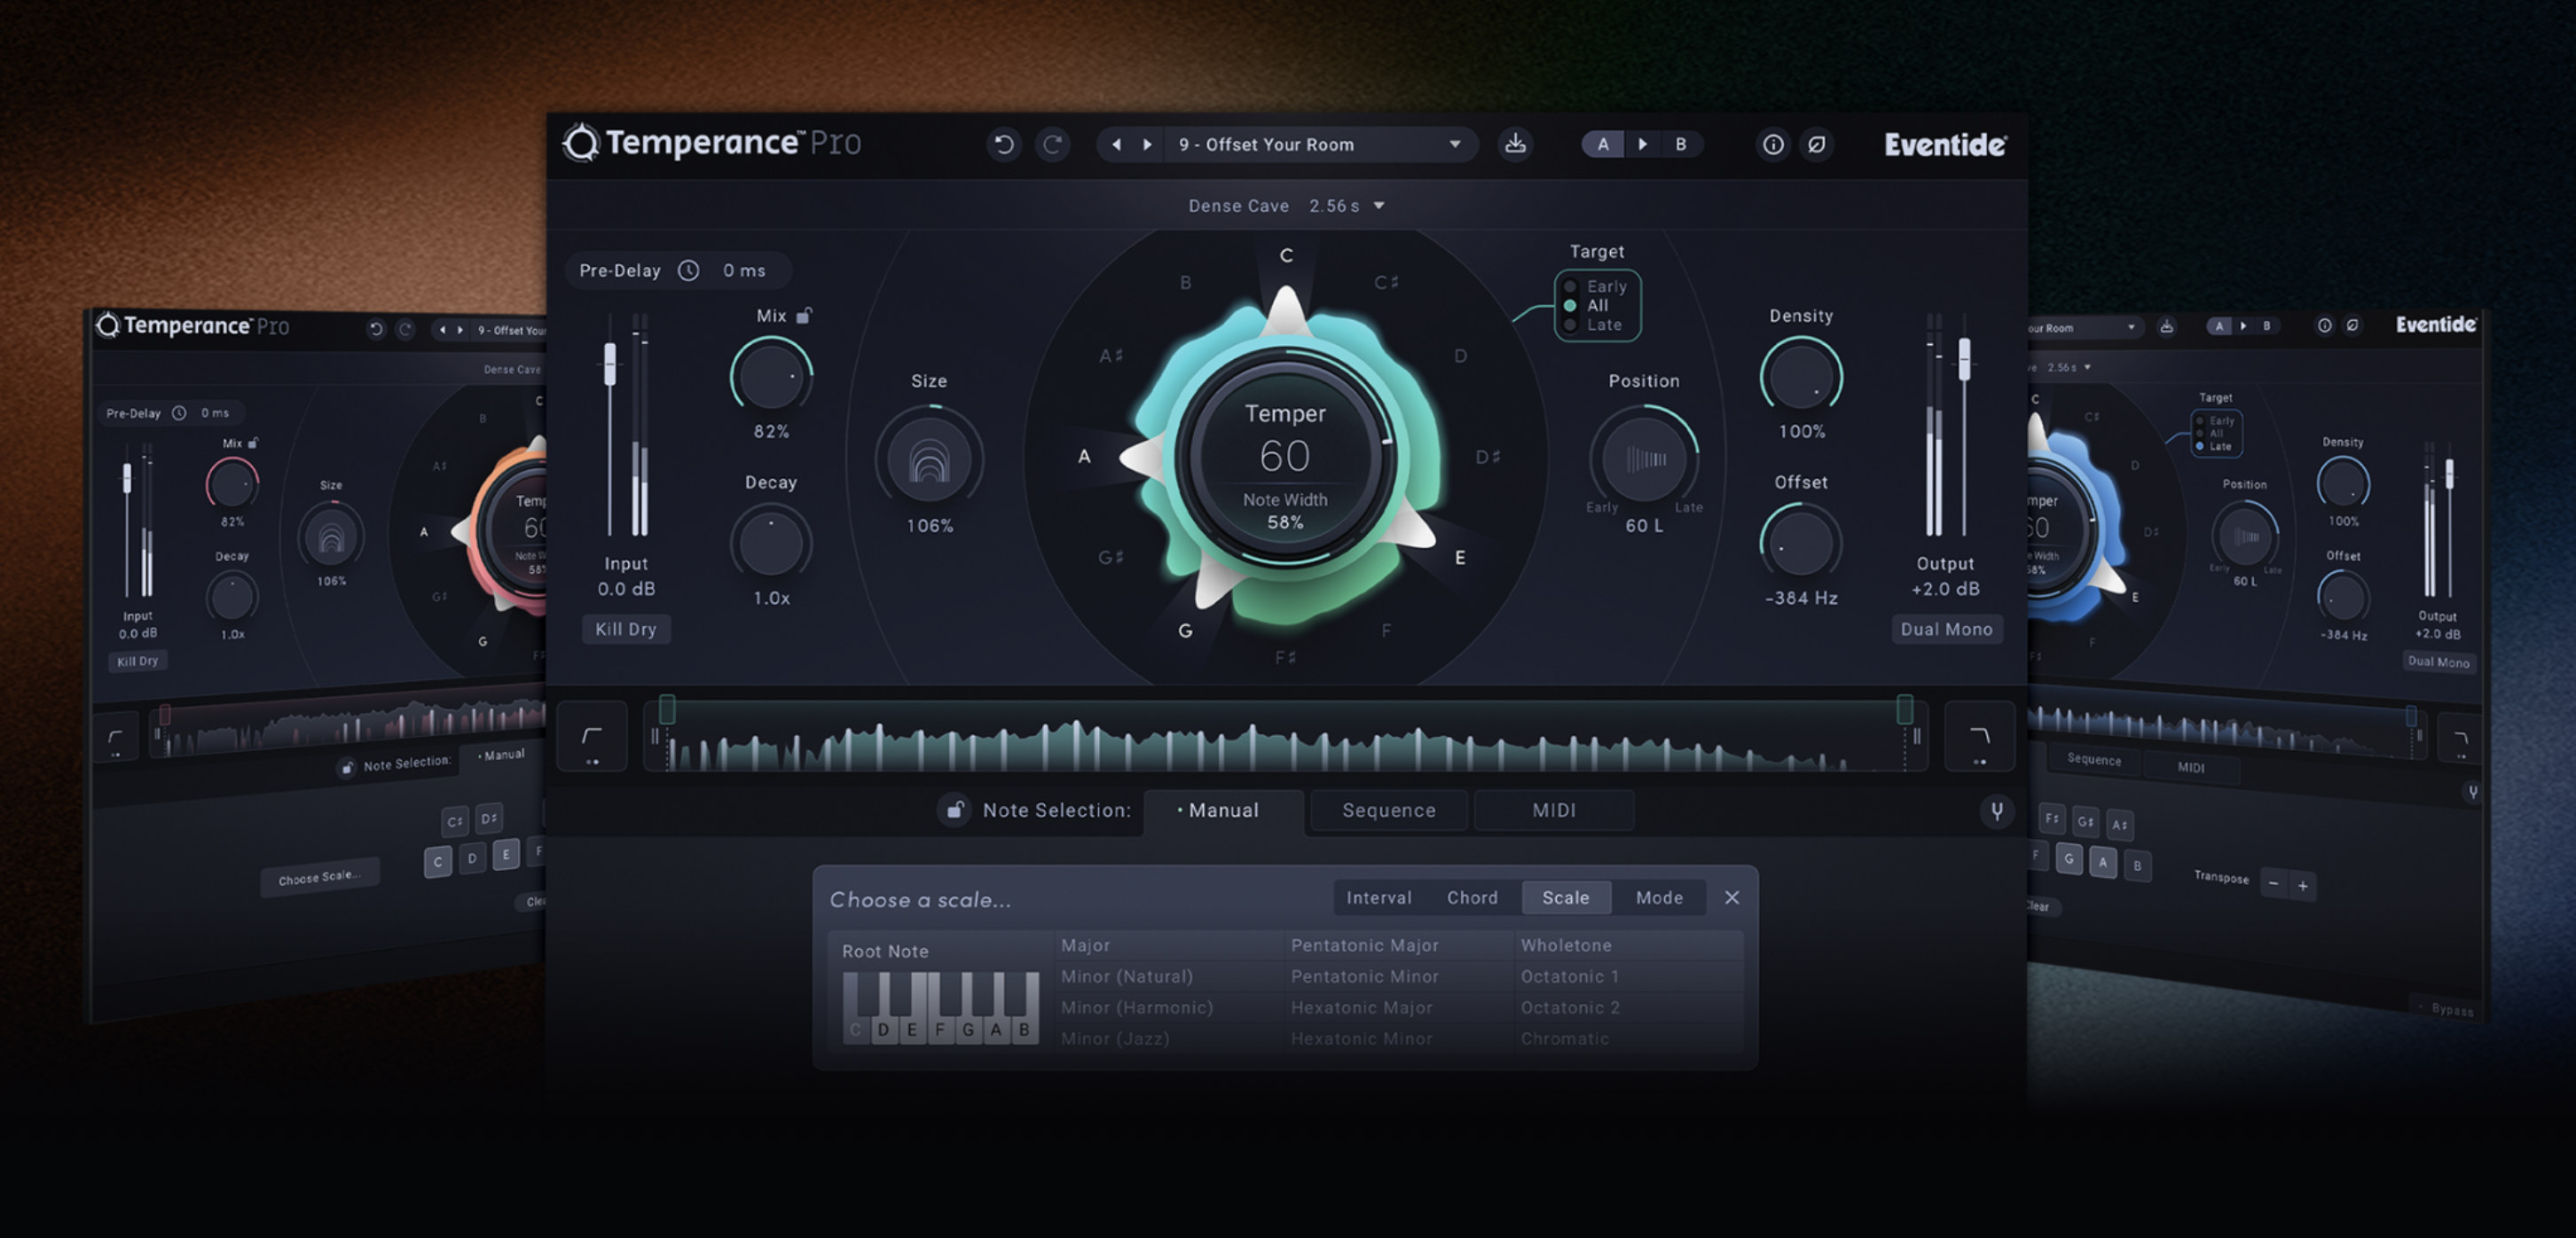Toggle note G on the note wheel

coord(1185,631)
